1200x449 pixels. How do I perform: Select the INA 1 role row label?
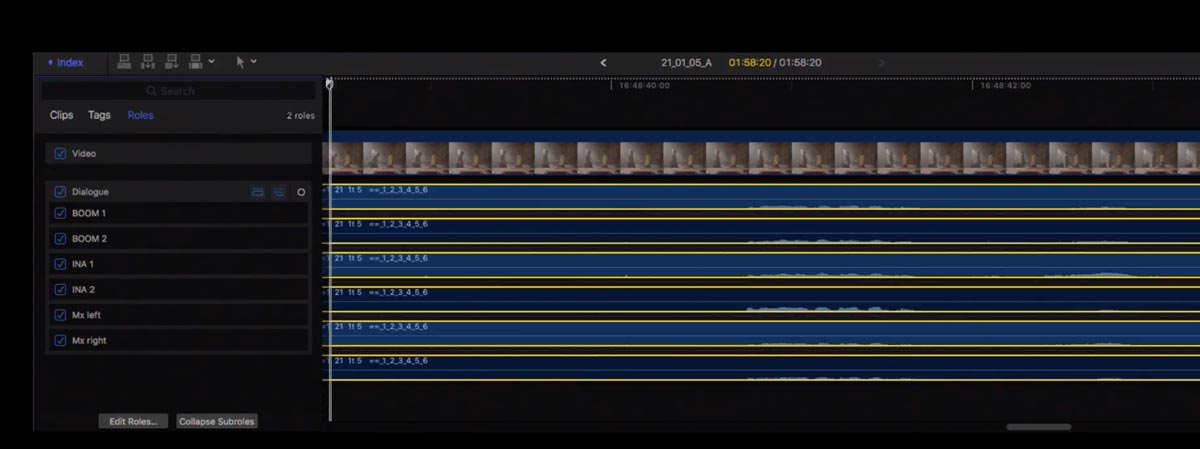82,264
